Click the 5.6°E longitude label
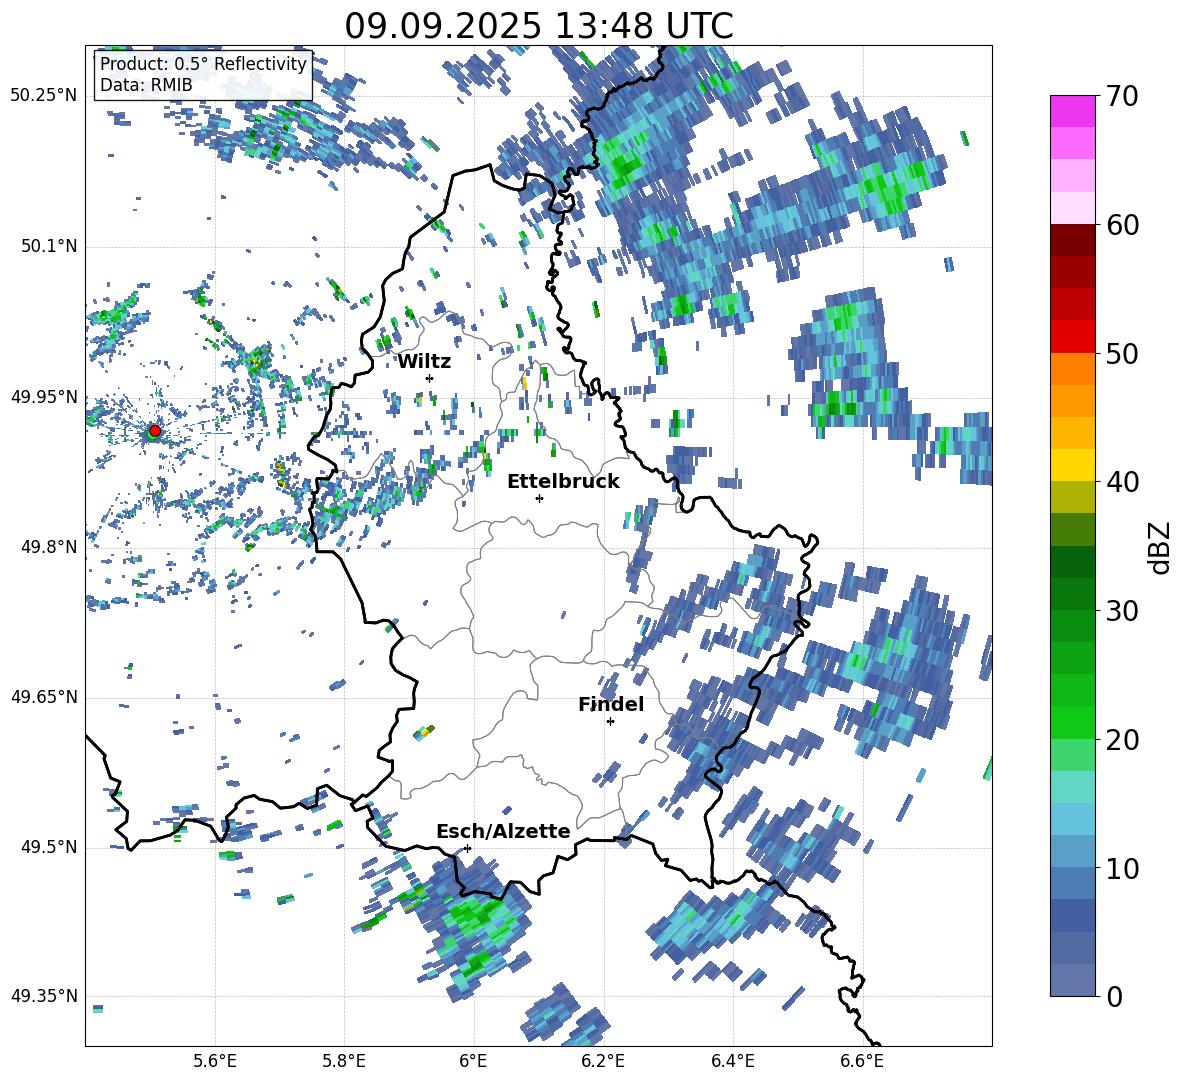The image size is (1184, 1081). [215, 1061]
